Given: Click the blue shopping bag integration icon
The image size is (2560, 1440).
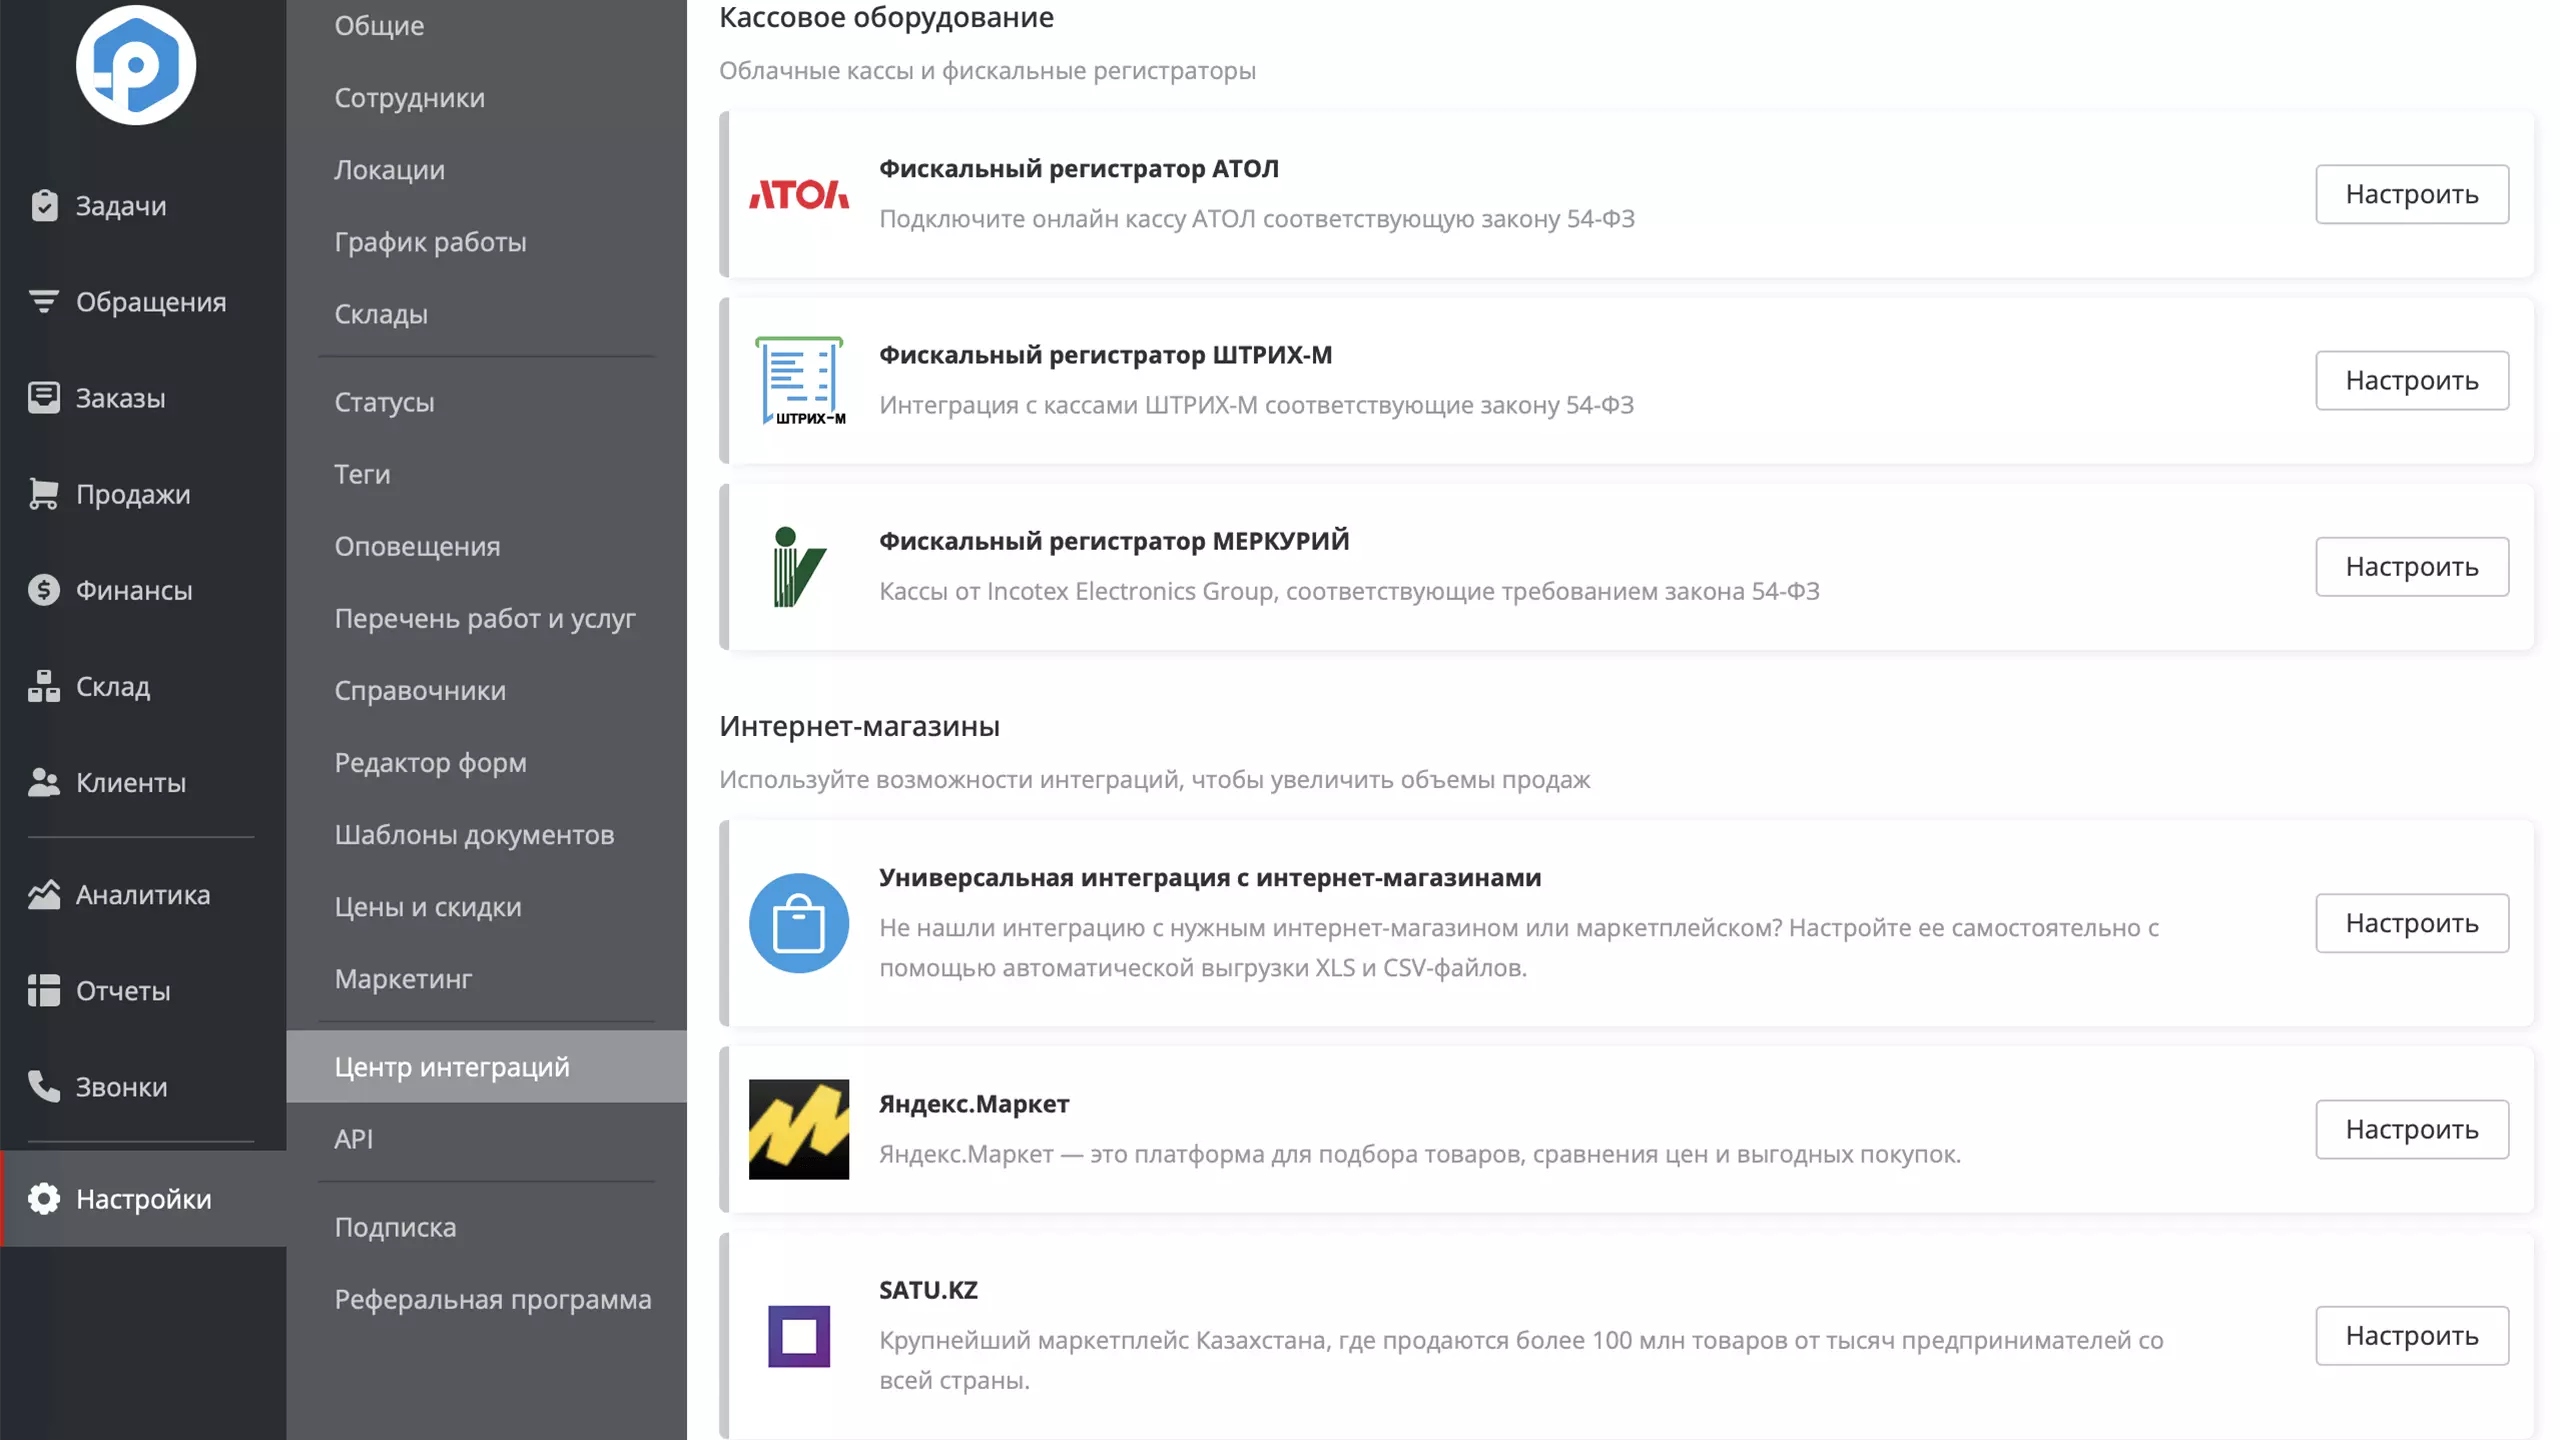Looking at the screenshot, I should click(799, 923).
